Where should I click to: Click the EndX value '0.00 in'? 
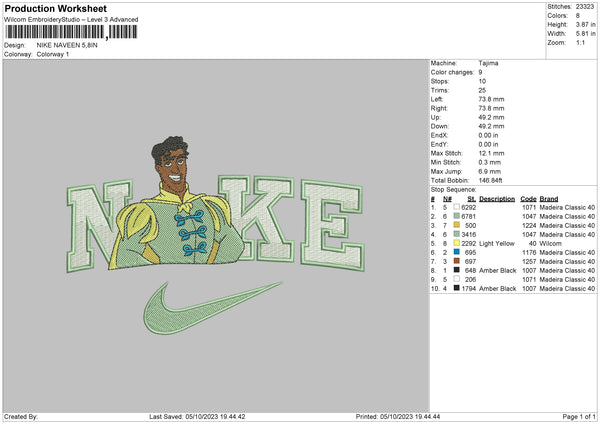click(488, 135)
